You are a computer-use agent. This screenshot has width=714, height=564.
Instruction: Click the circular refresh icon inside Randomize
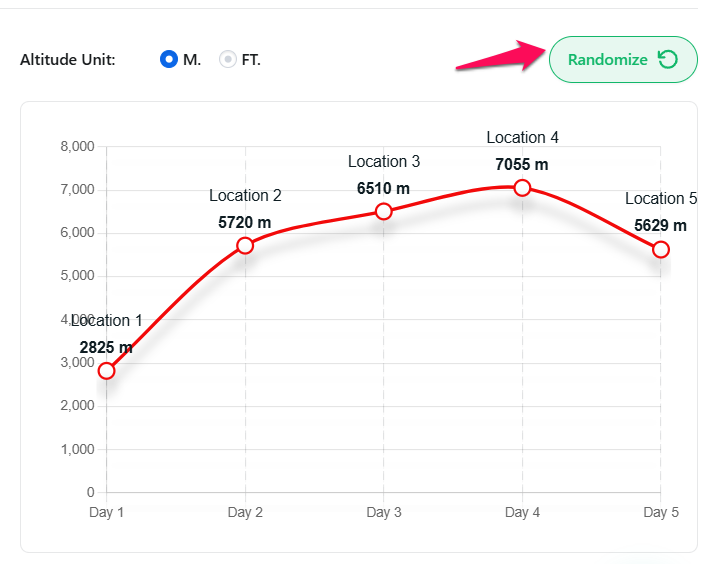coord(667,60)
